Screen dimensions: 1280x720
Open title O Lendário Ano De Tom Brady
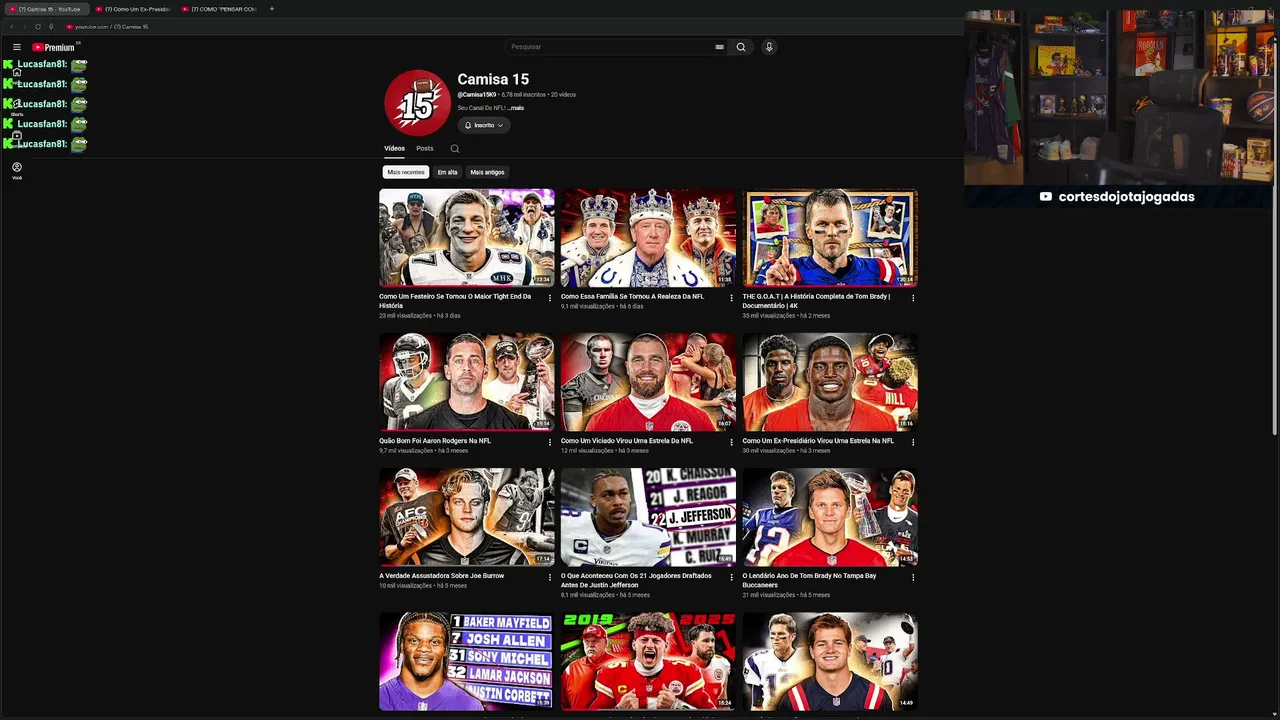tap(809, 581)
